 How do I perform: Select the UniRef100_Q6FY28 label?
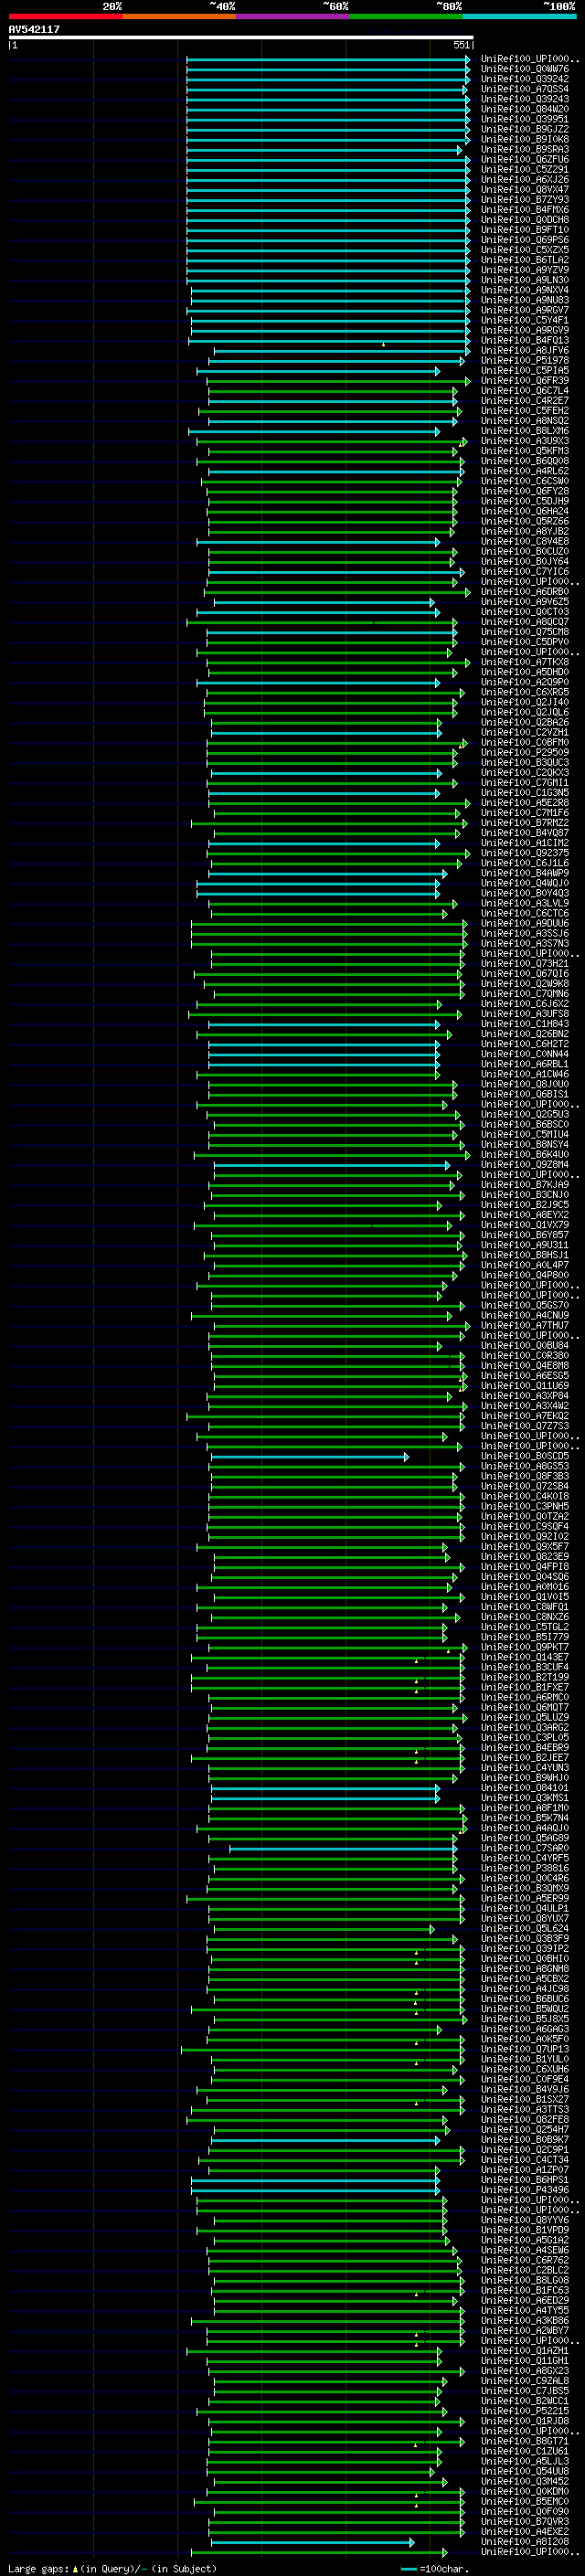pos(525,491)
